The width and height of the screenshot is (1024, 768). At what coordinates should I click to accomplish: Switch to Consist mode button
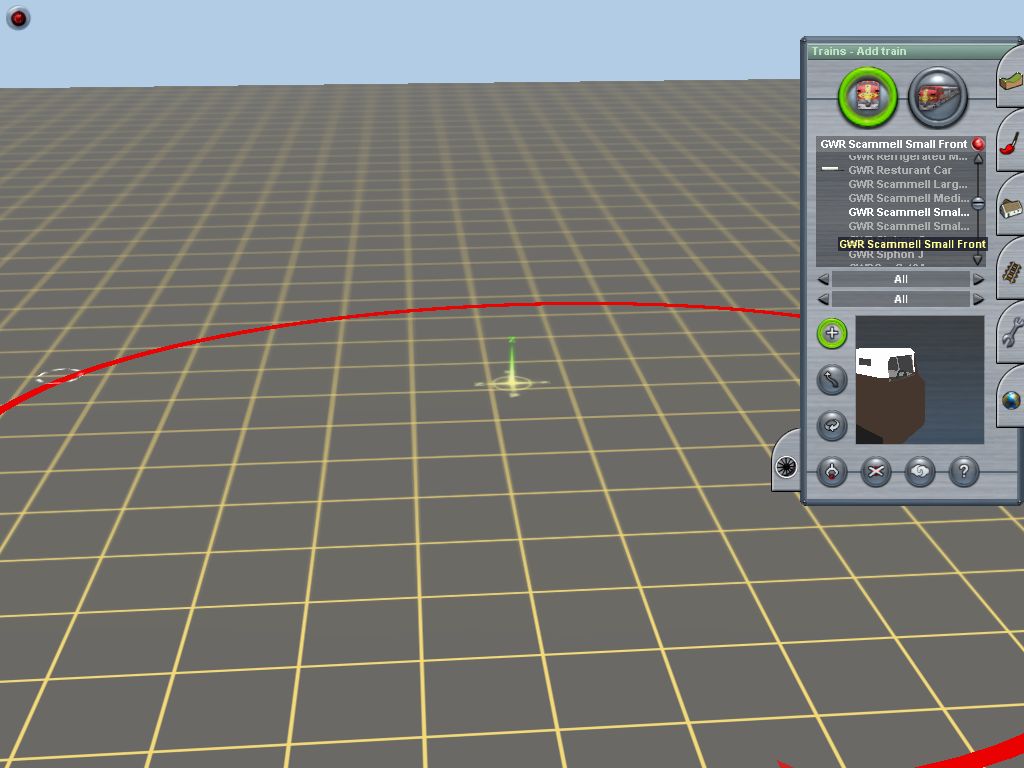937,97
